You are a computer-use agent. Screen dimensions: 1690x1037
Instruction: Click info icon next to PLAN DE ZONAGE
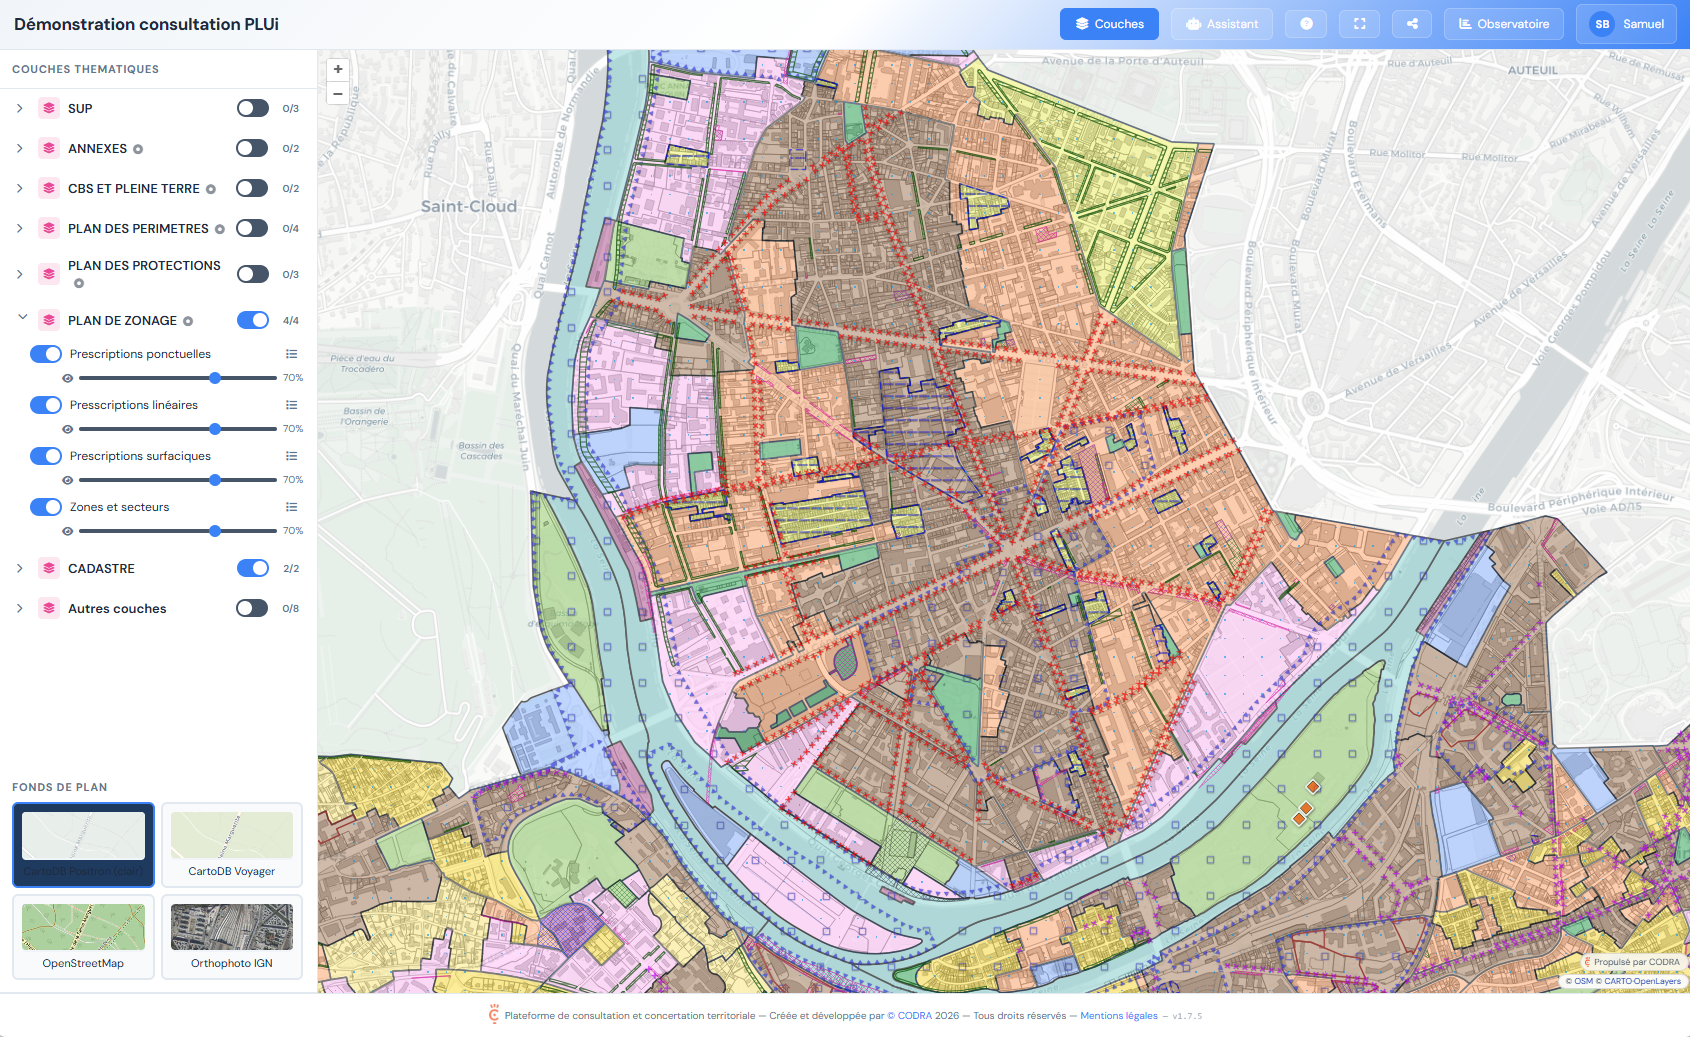click(x=188, y=321)
